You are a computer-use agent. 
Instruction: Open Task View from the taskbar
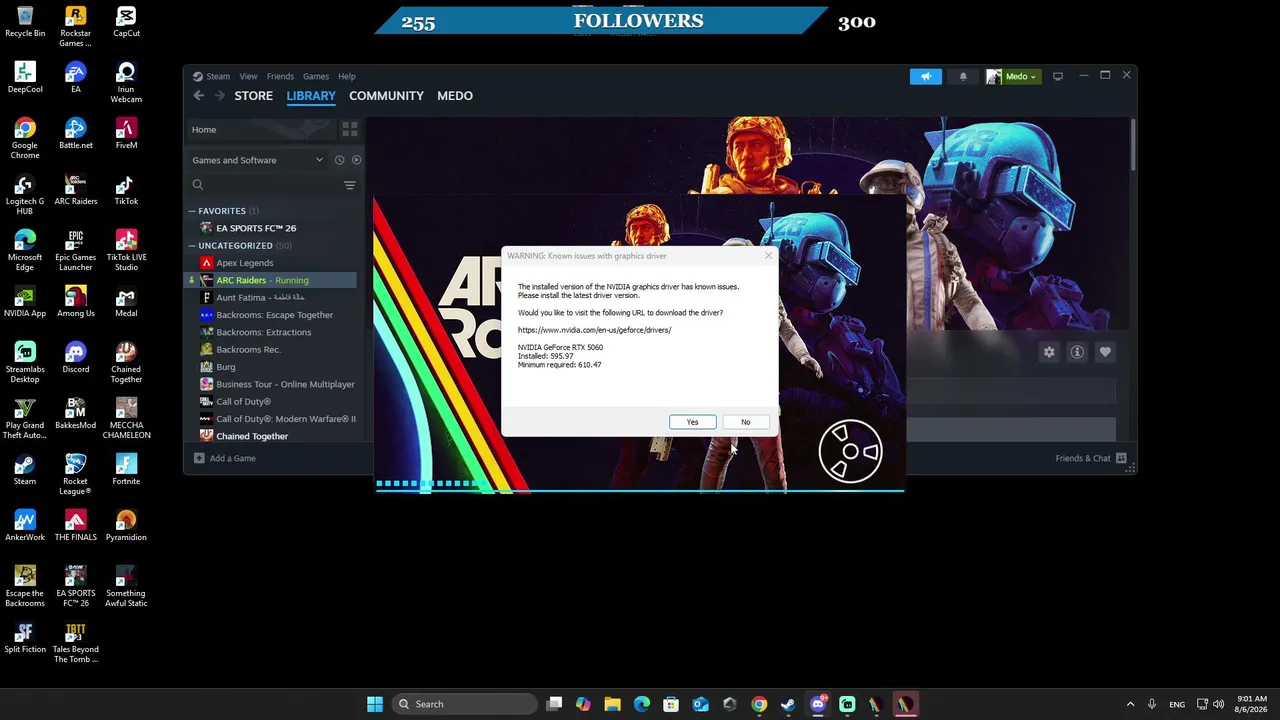click(x=554, y=704)
